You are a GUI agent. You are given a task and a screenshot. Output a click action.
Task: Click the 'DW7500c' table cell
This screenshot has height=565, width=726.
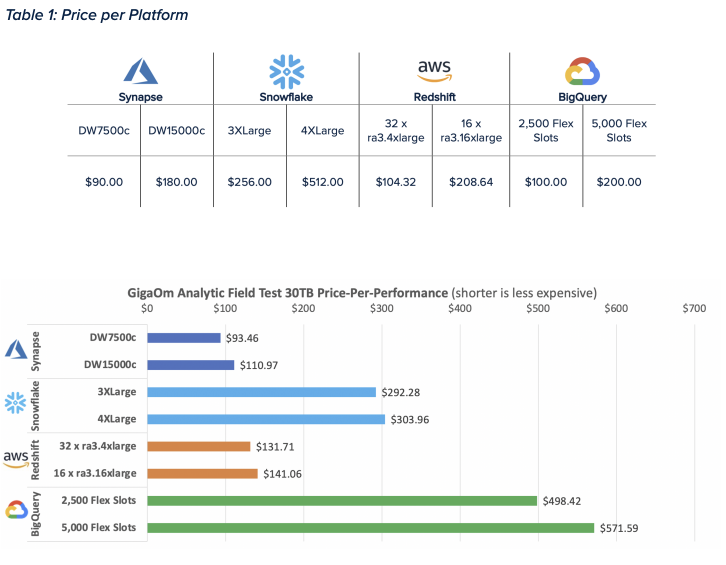coord(104,131)
